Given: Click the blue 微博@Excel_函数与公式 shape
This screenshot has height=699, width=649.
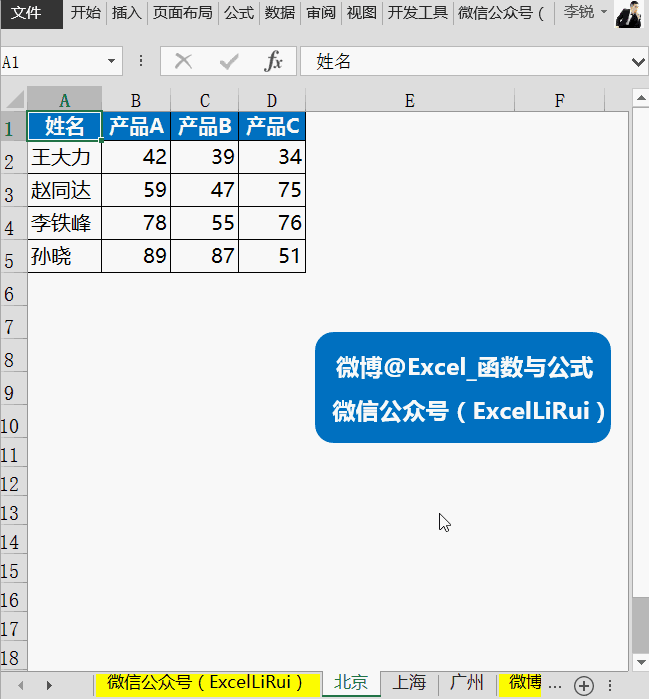Looking at the screenshot, I should click(463, 387).
